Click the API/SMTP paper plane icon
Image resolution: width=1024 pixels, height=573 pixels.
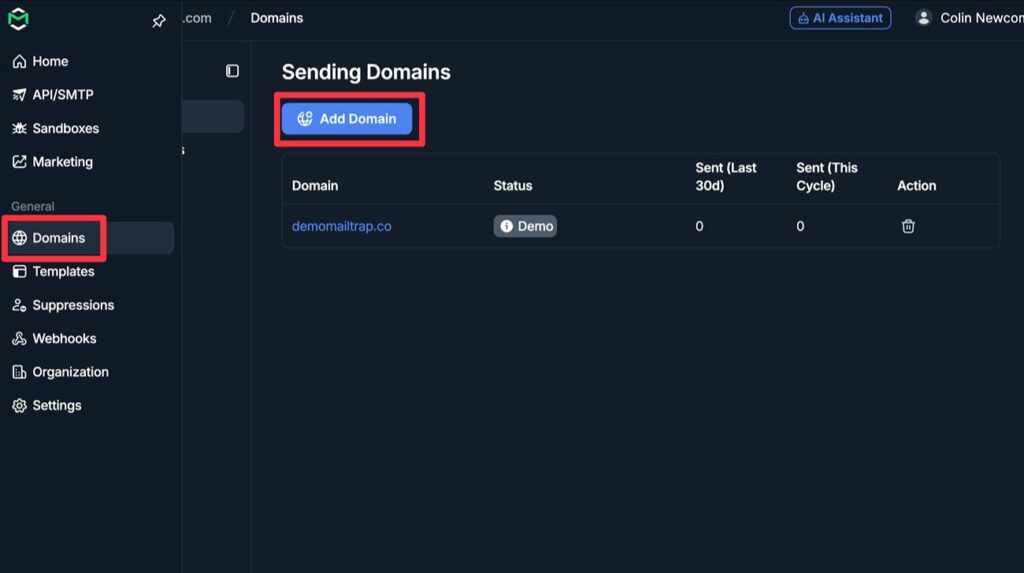(x=20, y=95)
